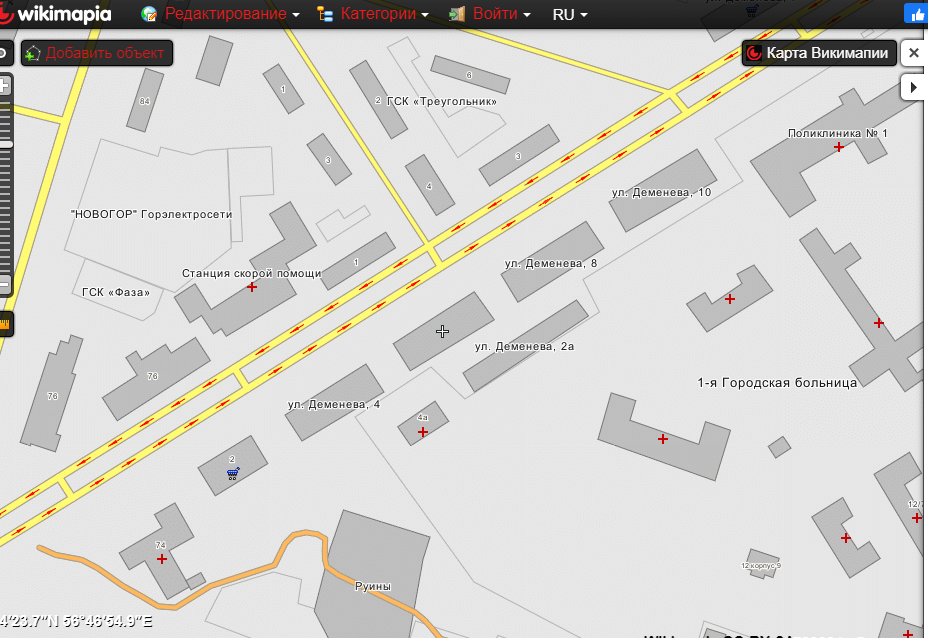Click the red cross marker at Поликлиника № 1
This screenshot has width=928, height=638.
(838, 148)
